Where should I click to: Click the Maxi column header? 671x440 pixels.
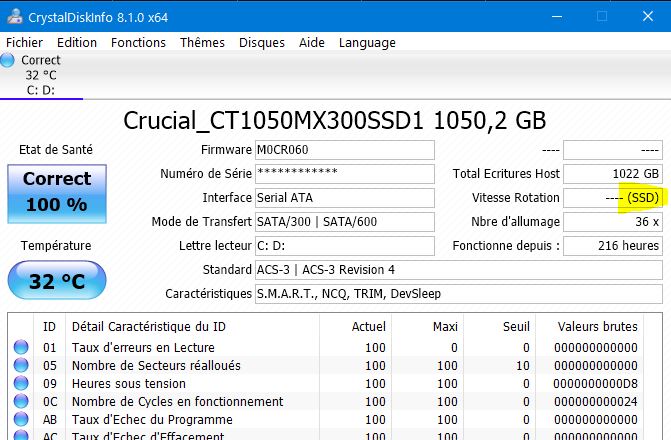click(x=428, y=327)
